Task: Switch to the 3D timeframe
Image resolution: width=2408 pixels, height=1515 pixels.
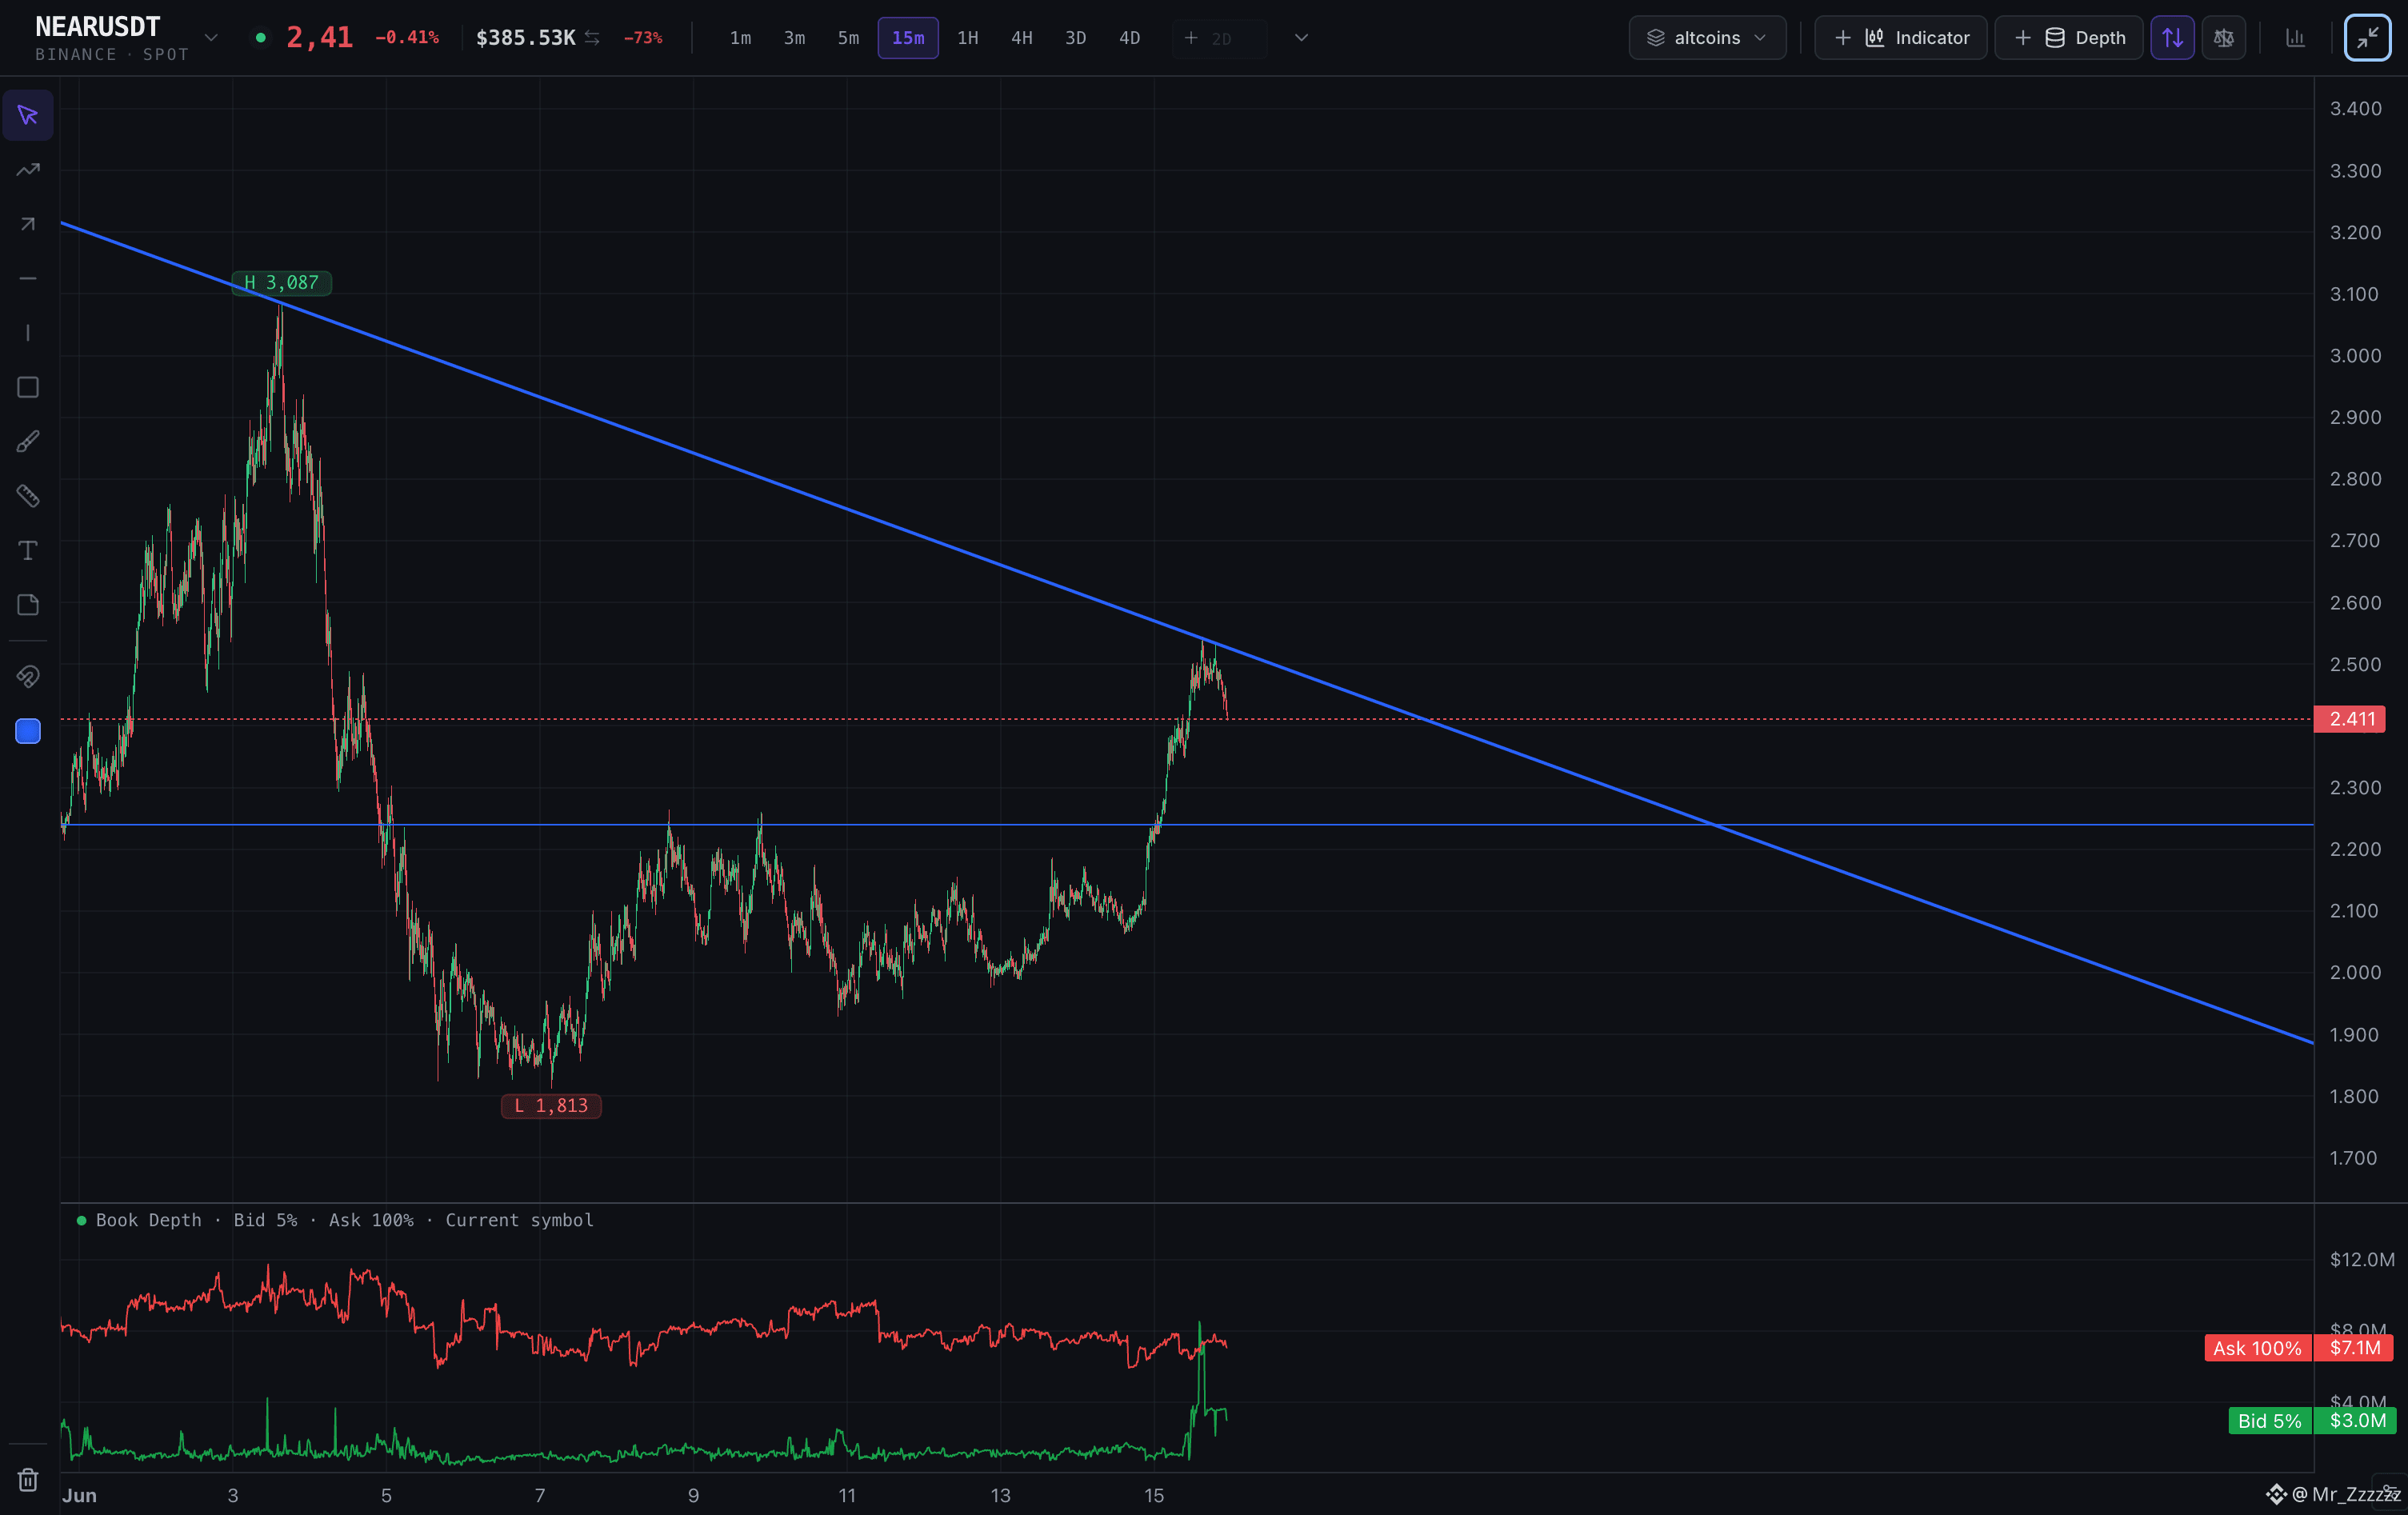Action: click(1076, 38)
